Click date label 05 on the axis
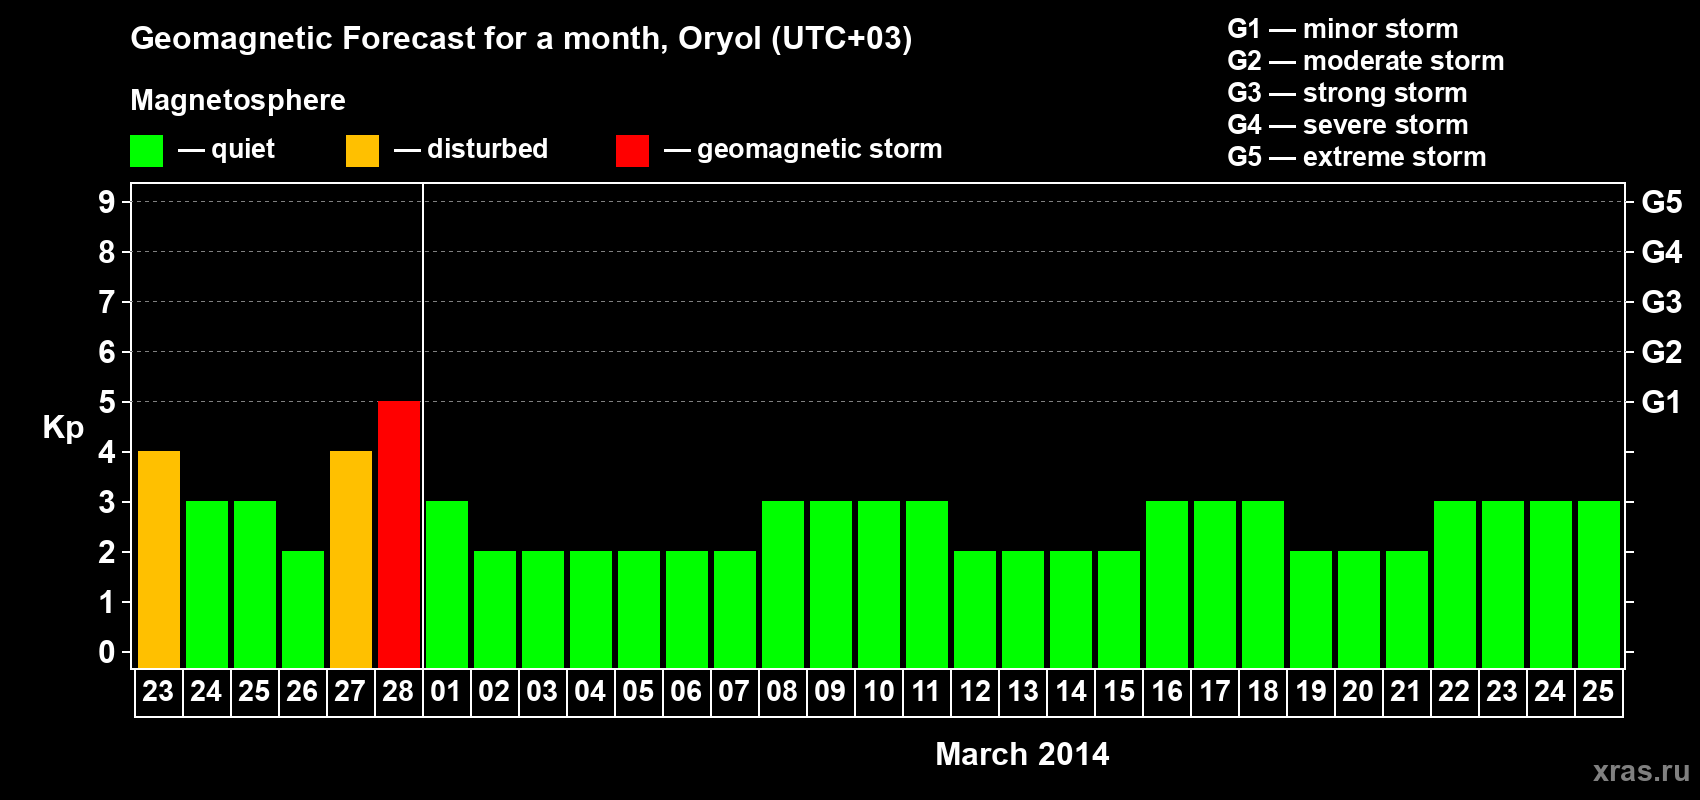Screen dimensions: 1700x800 coord(638,692)
